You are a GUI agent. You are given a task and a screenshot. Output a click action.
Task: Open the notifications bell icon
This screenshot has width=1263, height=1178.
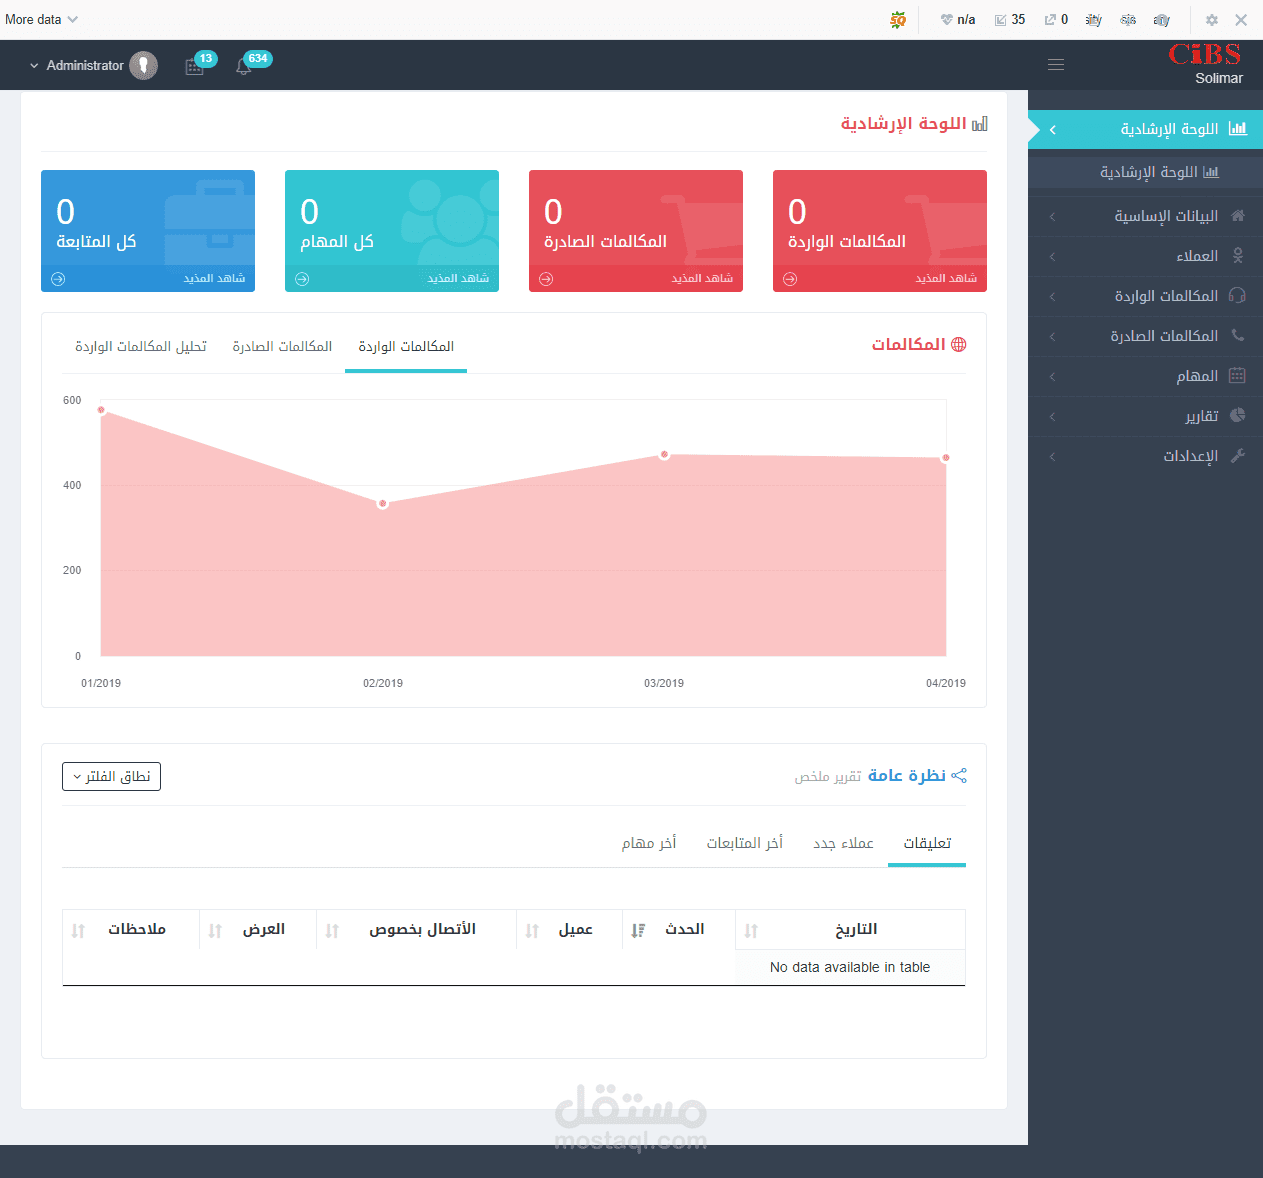pyautogui.click(x=243, y=67)
